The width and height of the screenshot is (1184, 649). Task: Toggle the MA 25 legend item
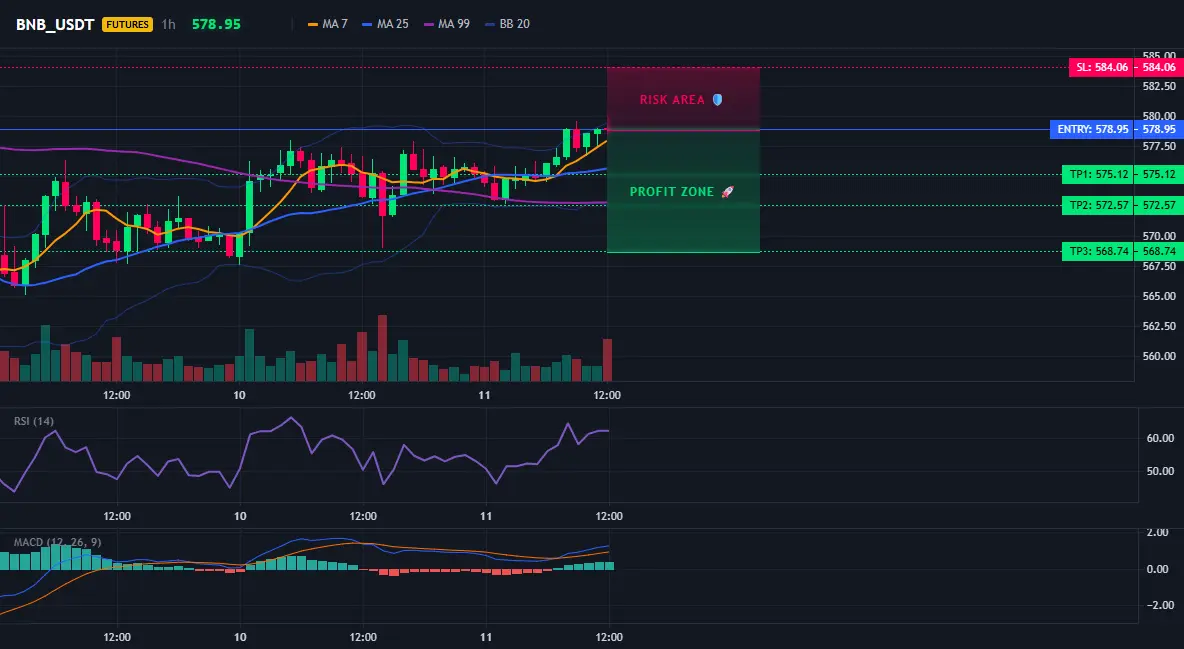tap(385, 24)
